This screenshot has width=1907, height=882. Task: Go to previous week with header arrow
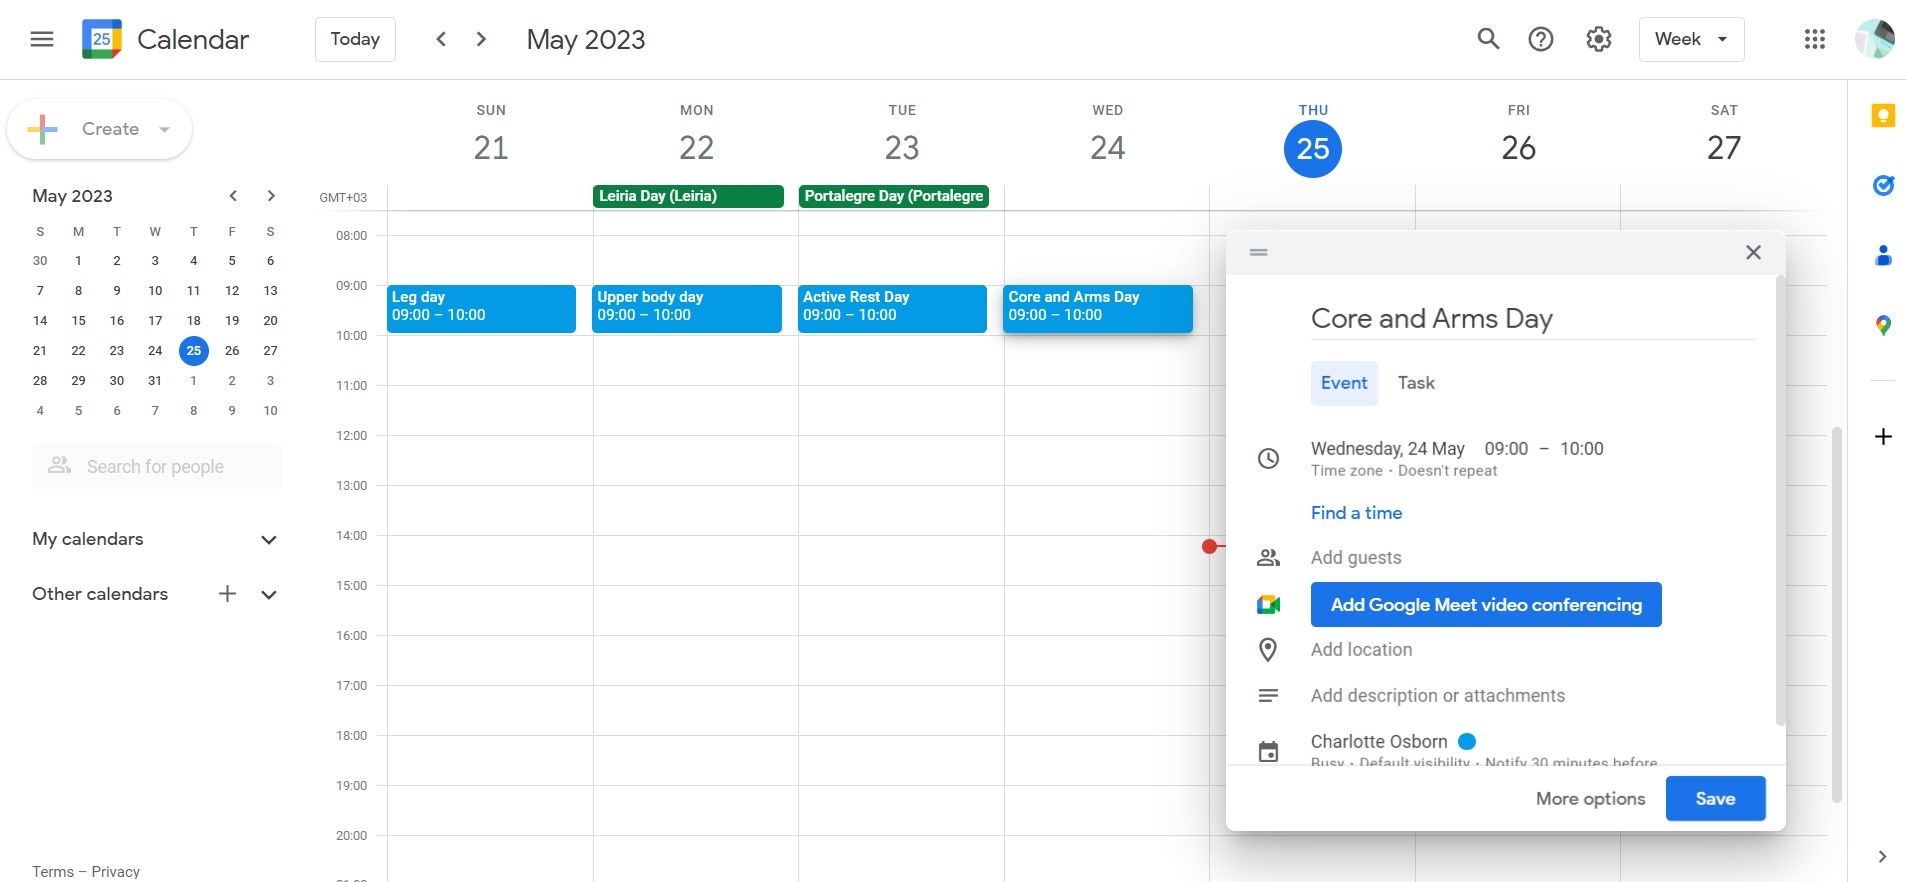point(441,39)
